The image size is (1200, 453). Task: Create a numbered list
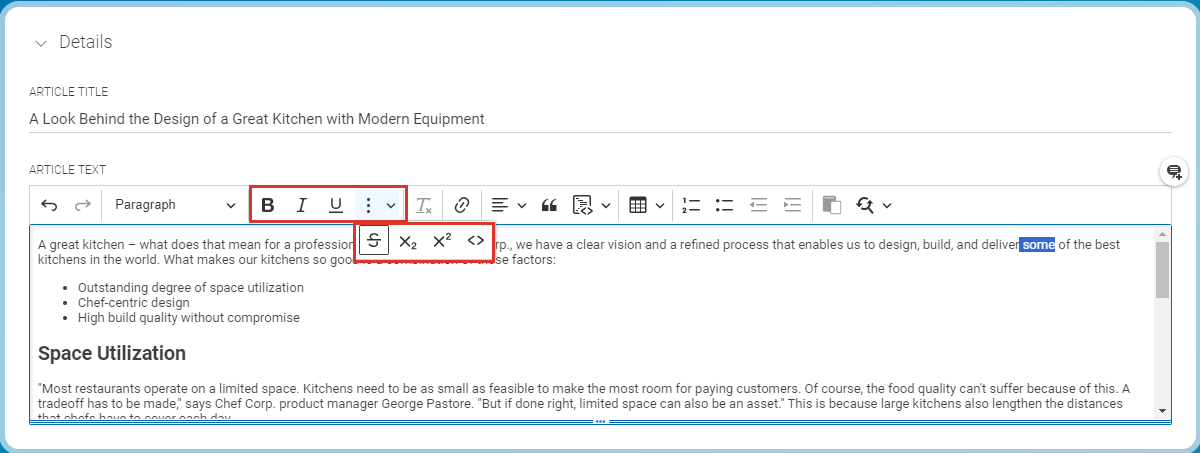[691, 205]
